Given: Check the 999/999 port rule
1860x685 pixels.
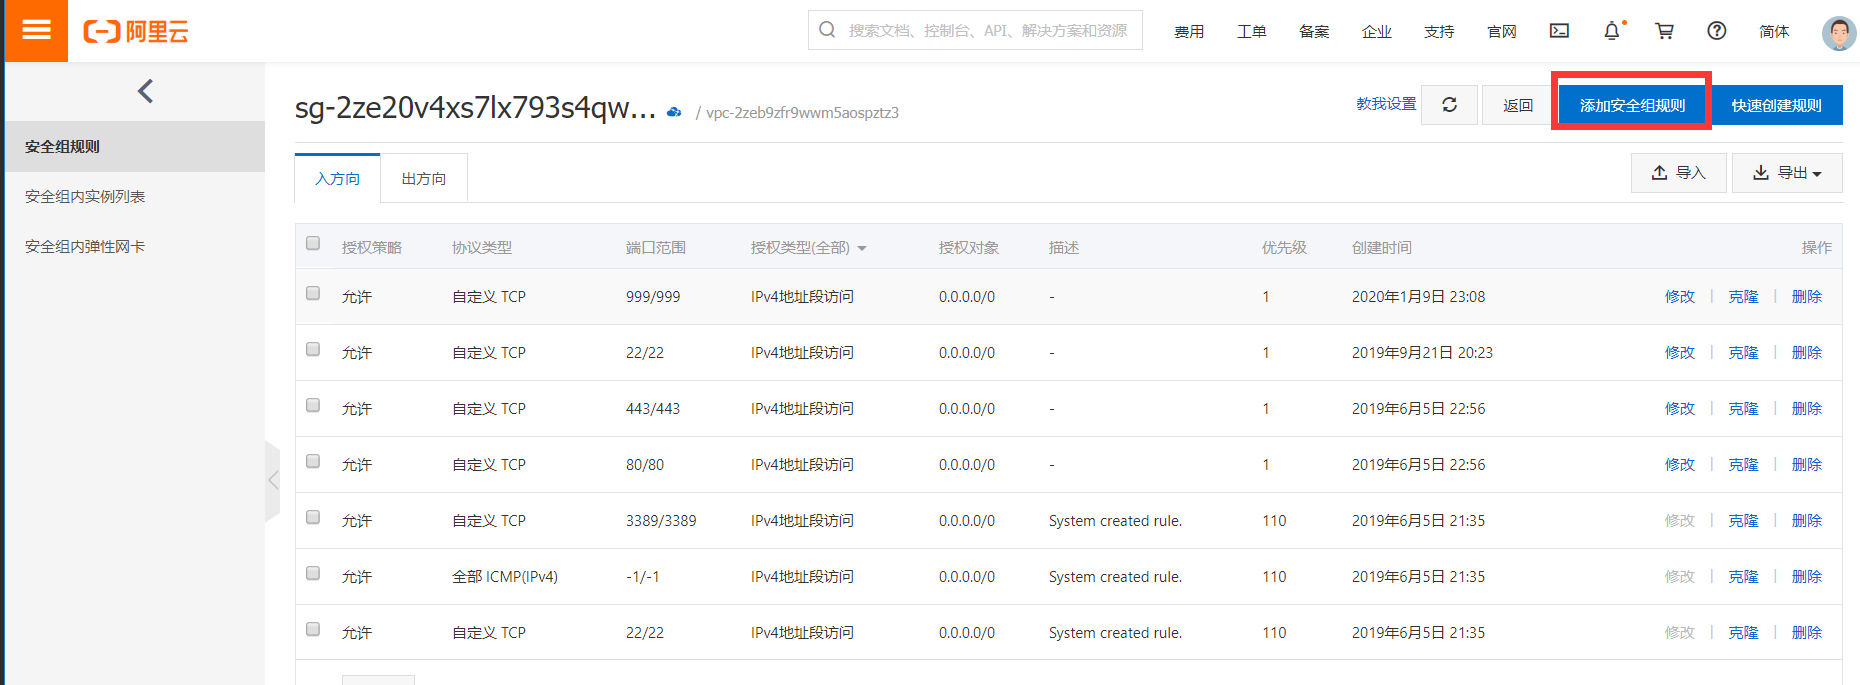Looking at the screenshot, I should [313, 293].
